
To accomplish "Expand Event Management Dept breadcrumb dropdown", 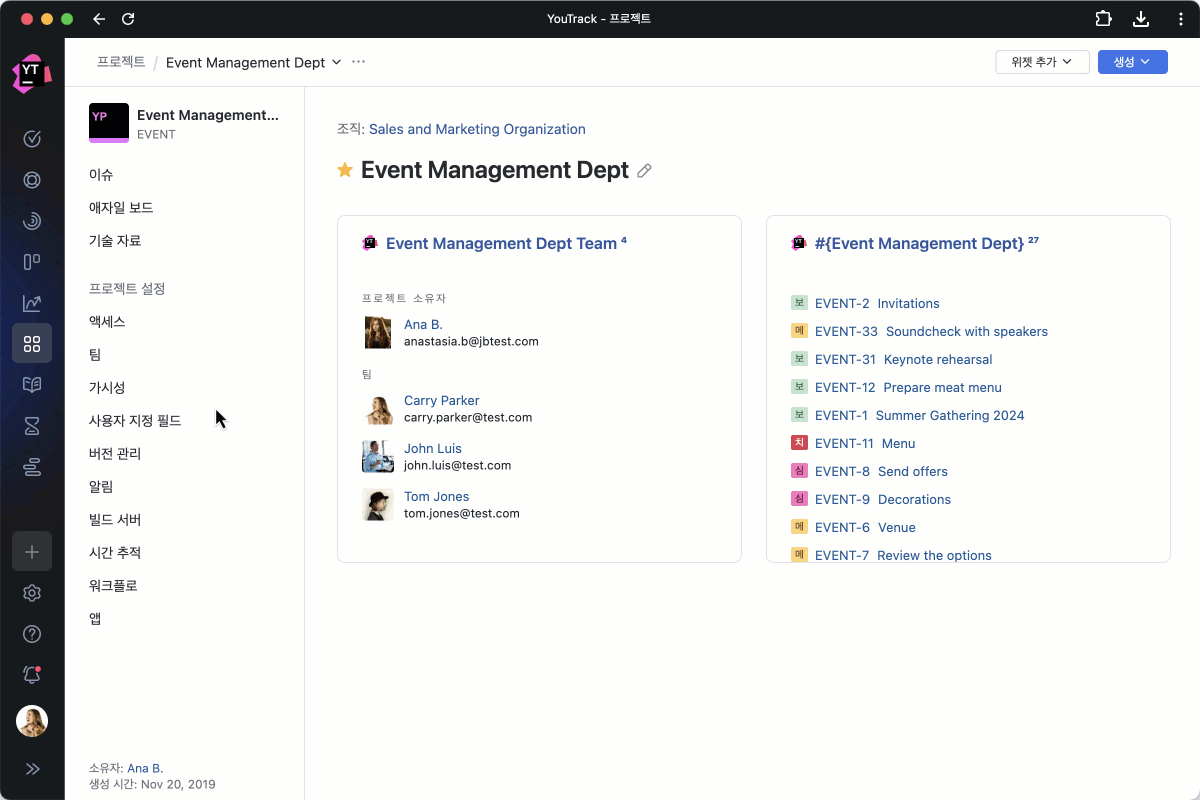I will 336,62.
